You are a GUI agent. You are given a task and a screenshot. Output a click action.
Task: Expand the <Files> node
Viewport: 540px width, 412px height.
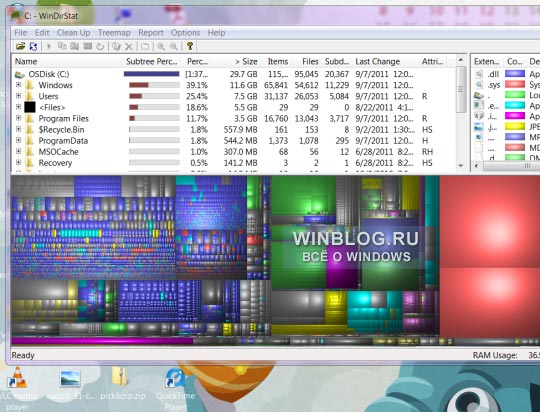(19, 107)
